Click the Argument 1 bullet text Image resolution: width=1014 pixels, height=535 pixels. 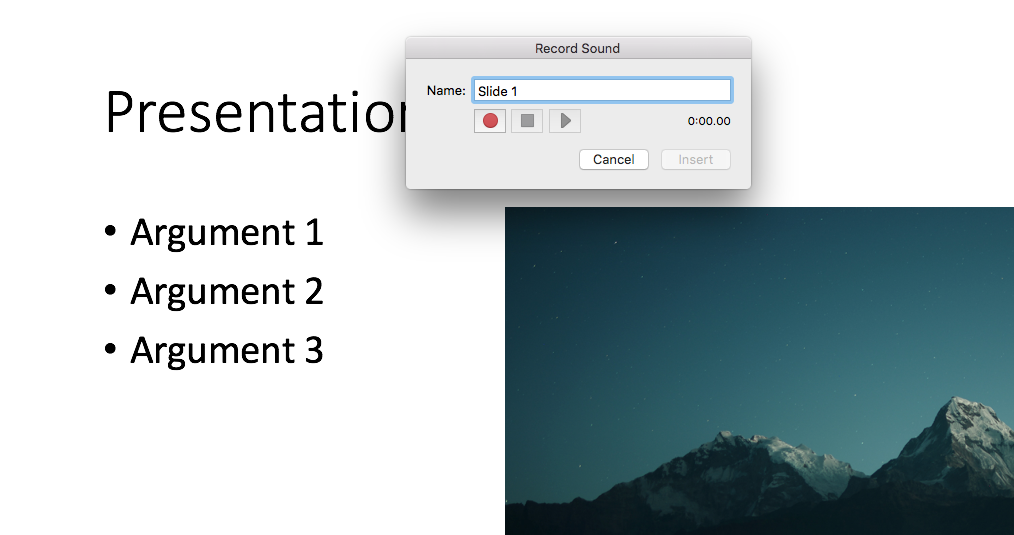[x=227, y=232]
